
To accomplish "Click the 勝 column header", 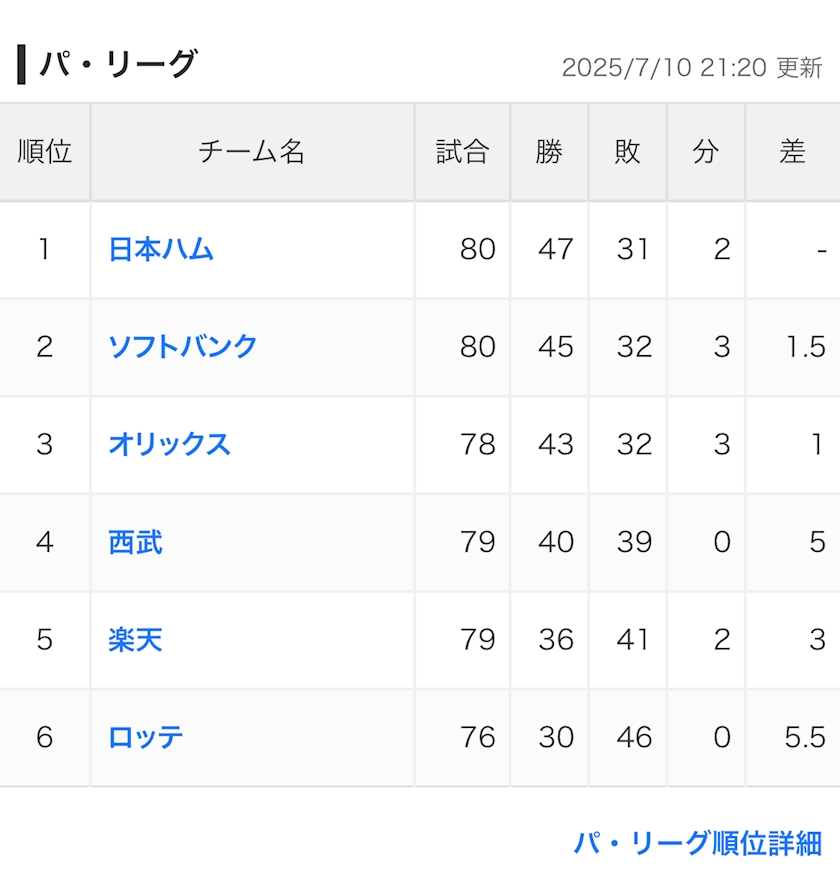I will [549, 152].
